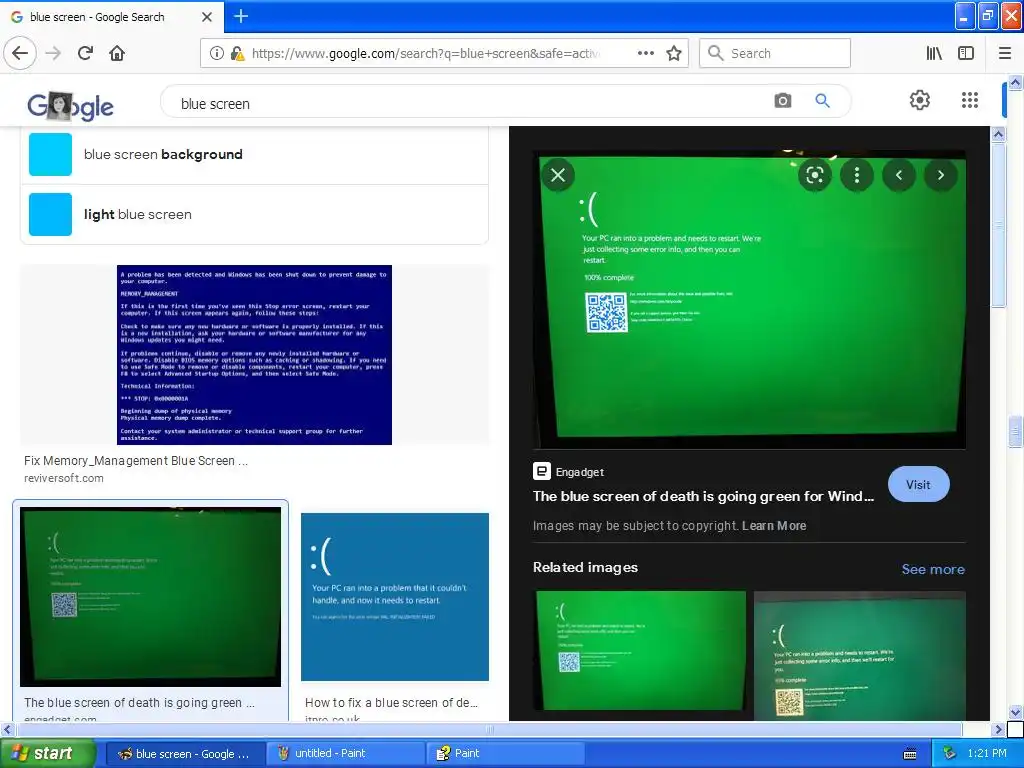Toggle the browser sidebar icon
This screenshot has height=768, width=1024.
tap(966, 54)
